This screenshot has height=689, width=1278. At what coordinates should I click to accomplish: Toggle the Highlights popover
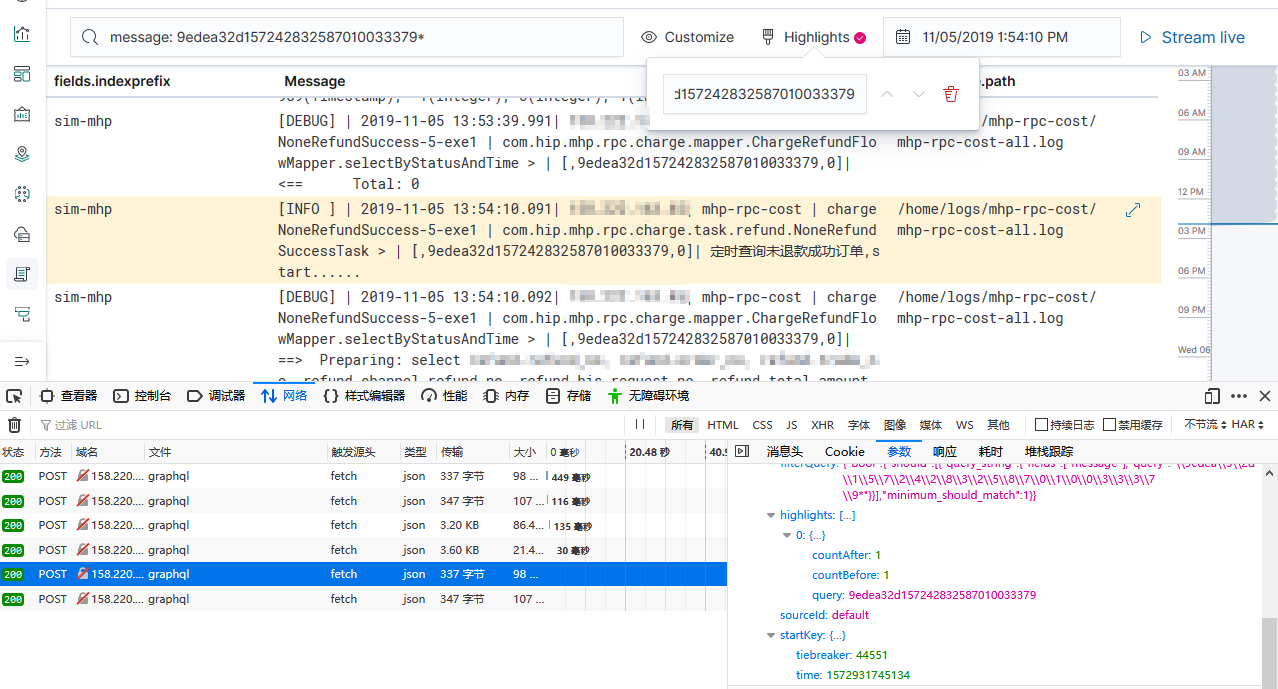[813, 37]
